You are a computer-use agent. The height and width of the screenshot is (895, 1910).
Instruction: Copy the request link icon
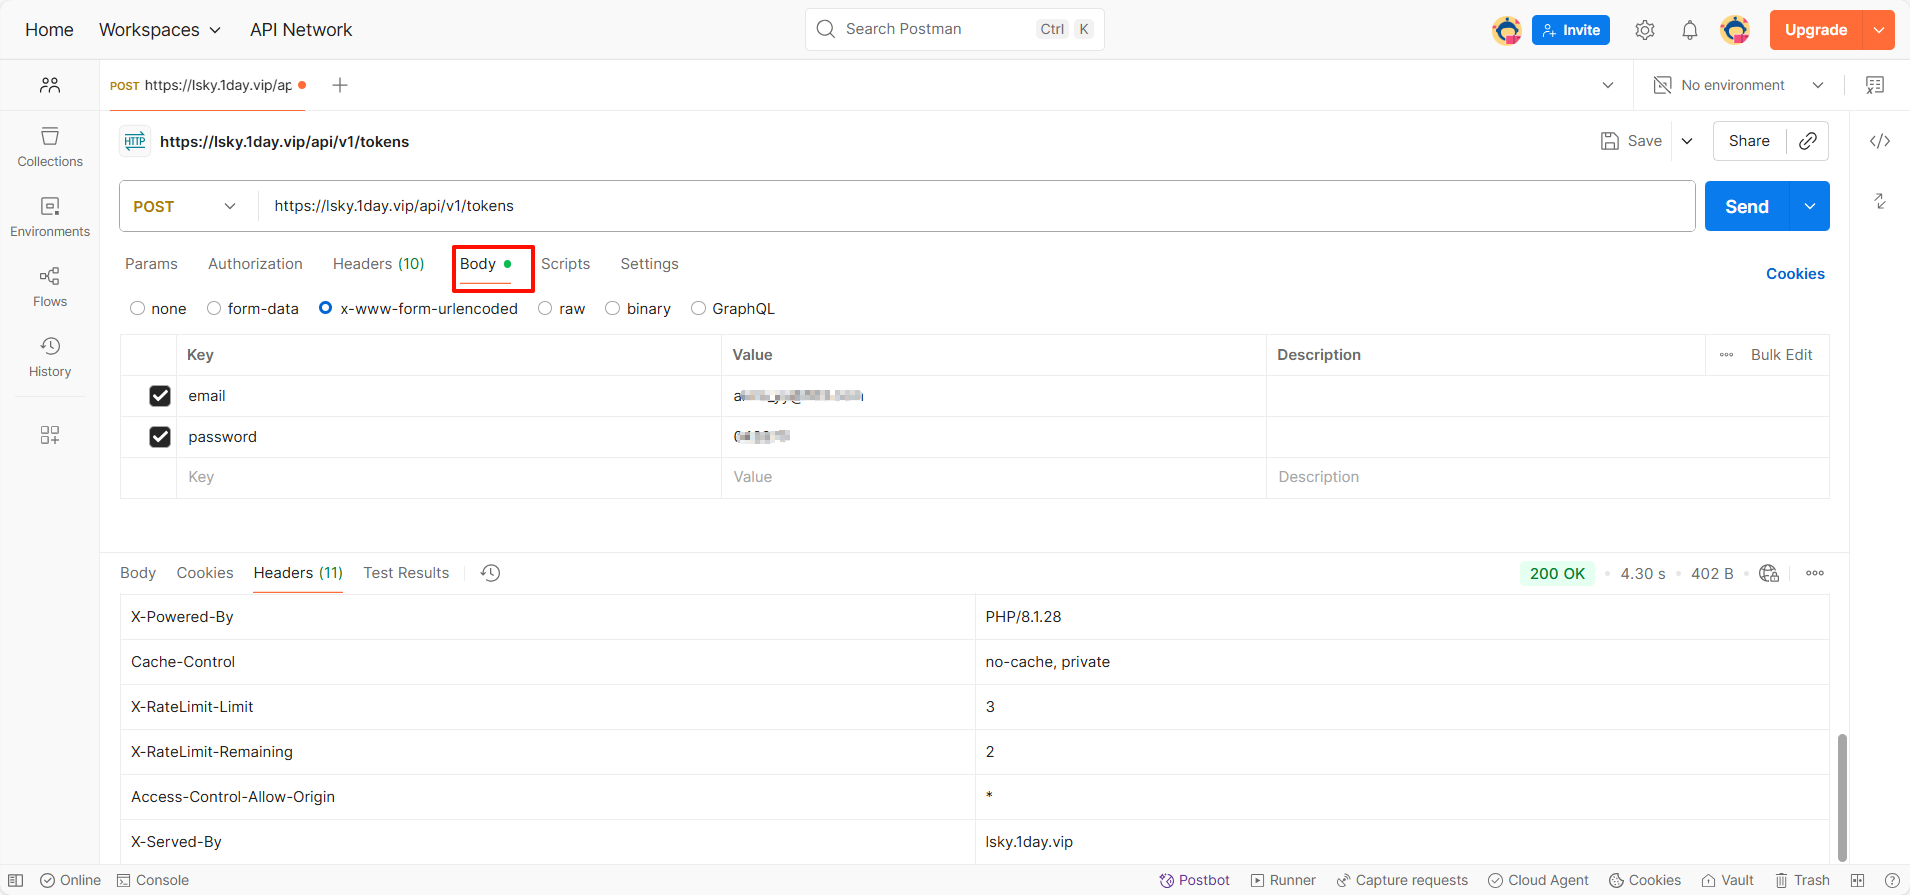(x=1807, y=141)
